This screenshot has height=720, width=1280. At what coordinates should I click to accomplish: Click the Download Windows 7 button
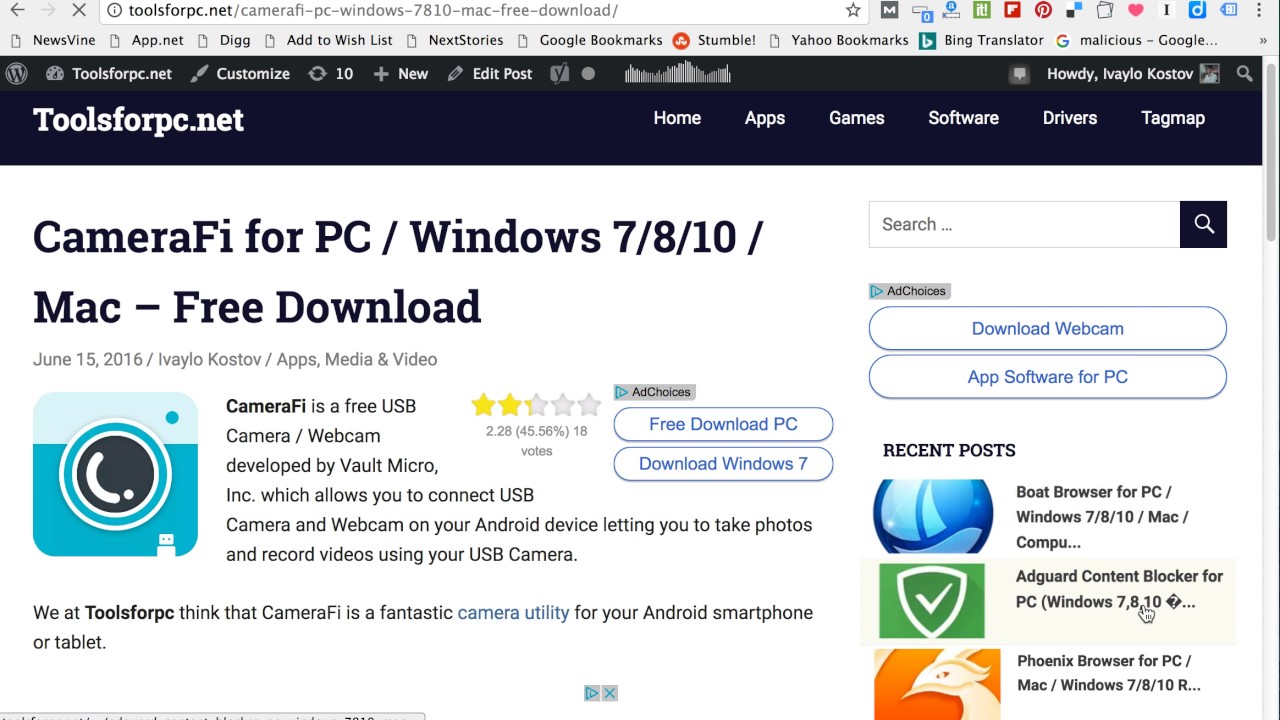tap(723, 464)
